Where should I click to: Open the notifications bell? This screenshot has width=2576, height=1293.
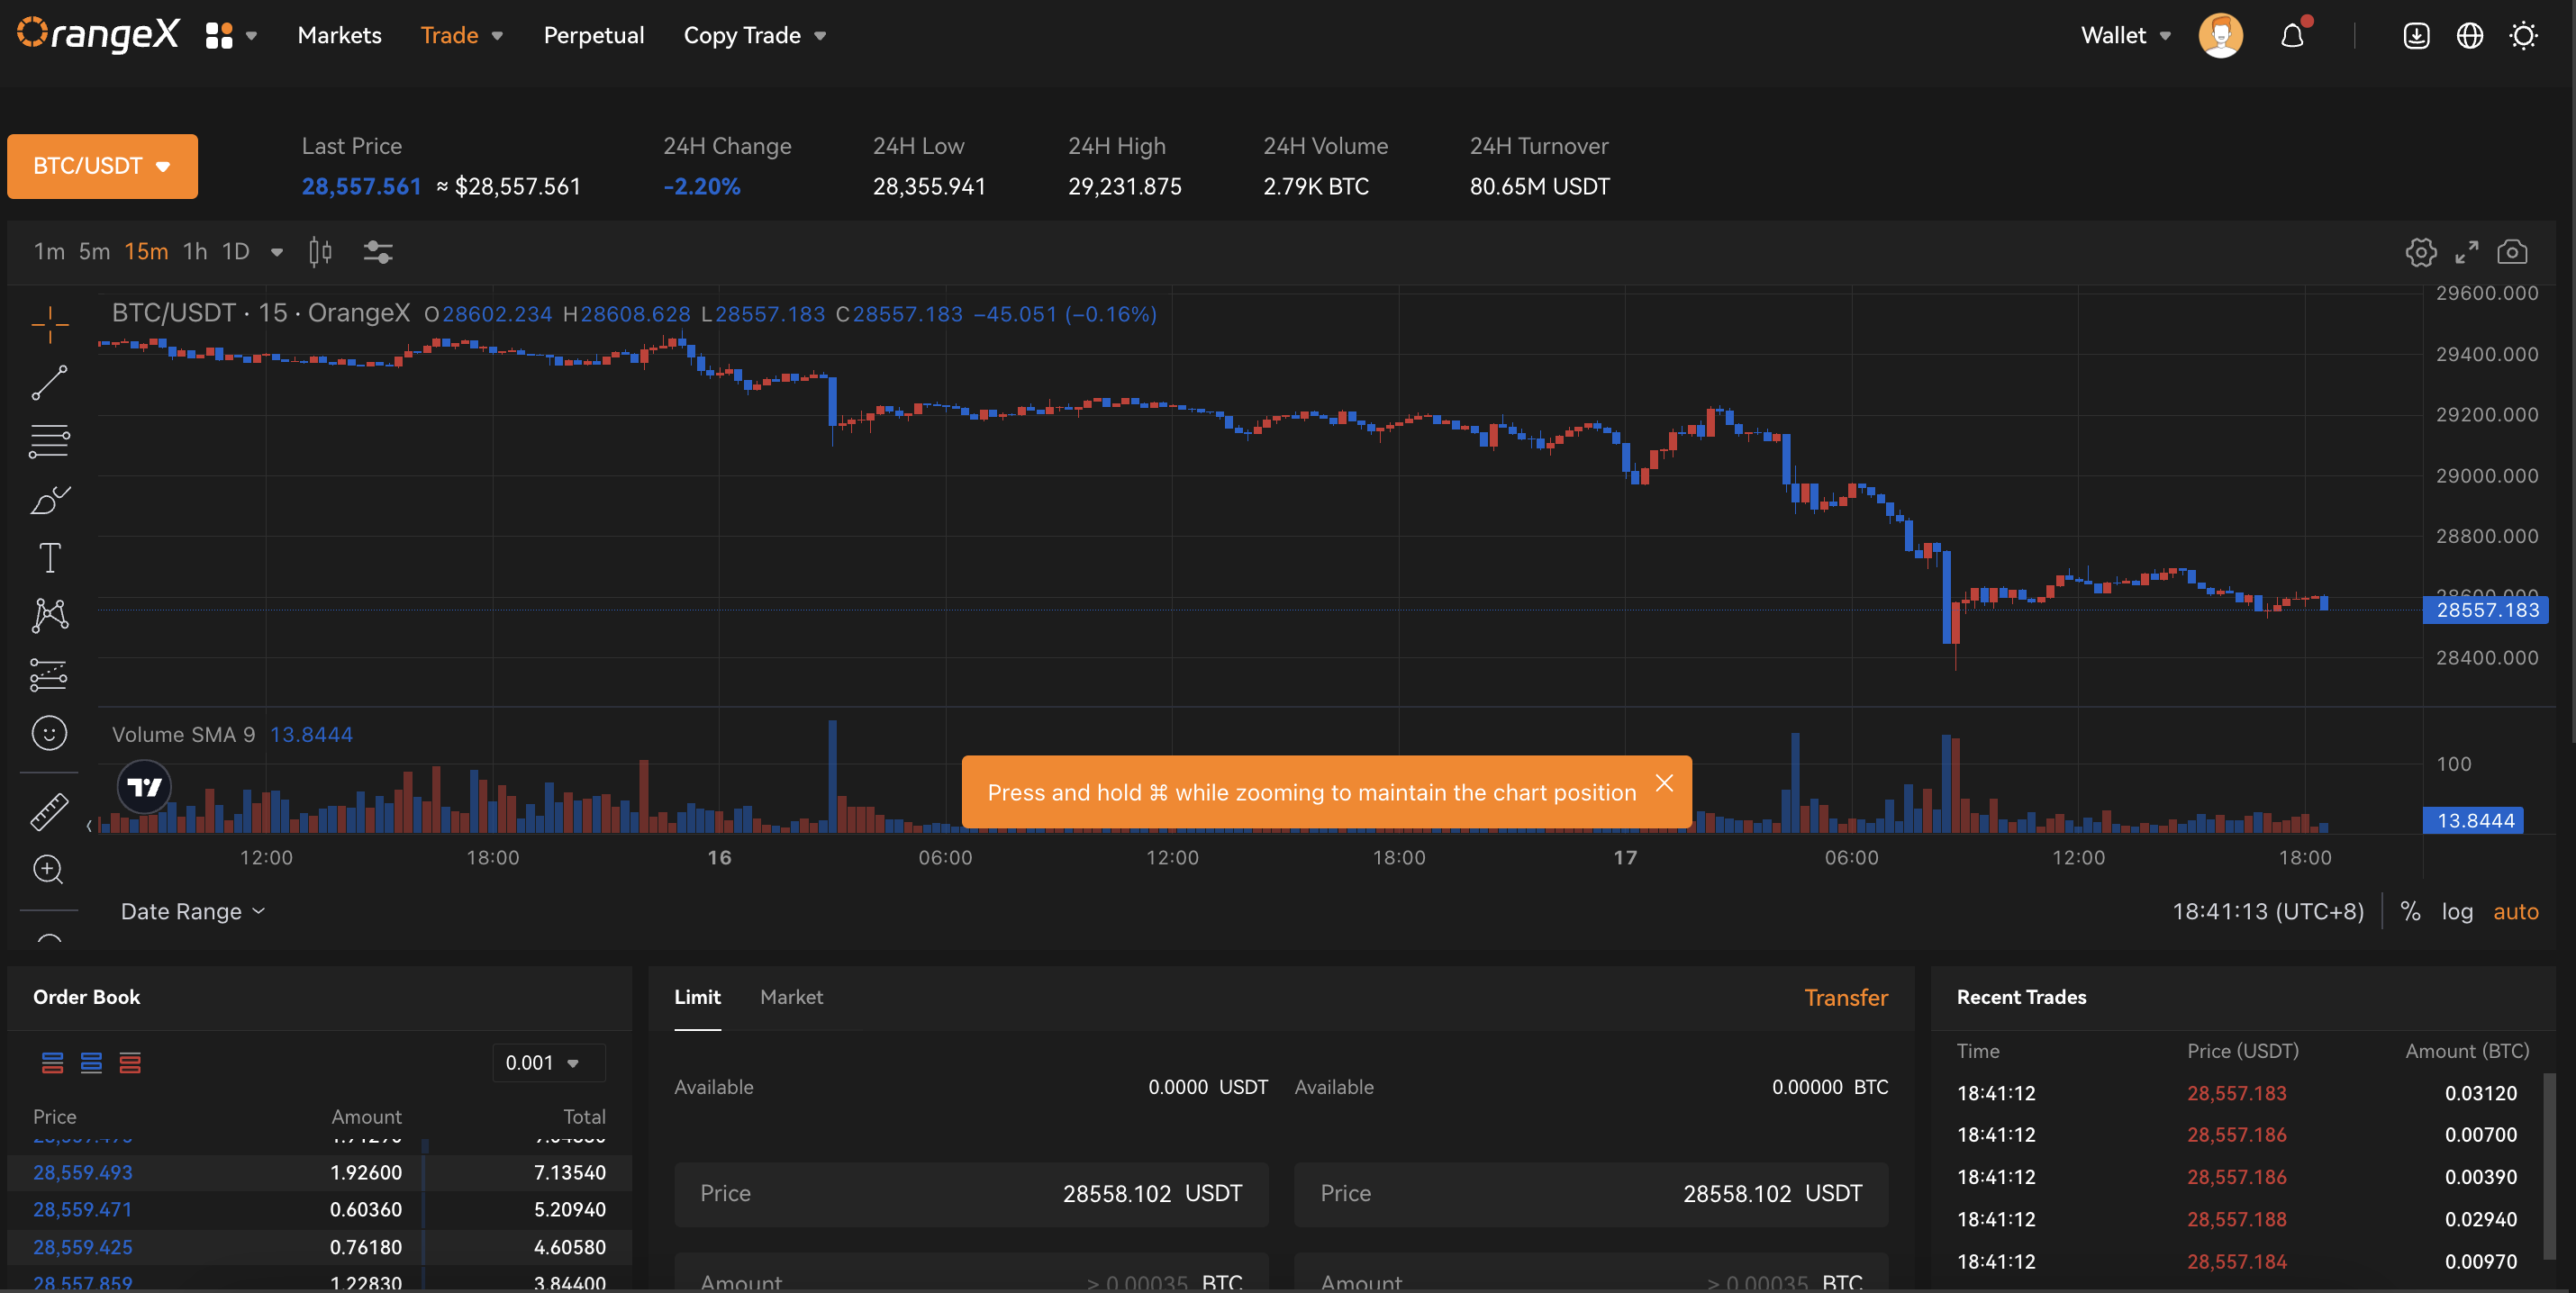pyautogui.click(x=2293, y=36)
